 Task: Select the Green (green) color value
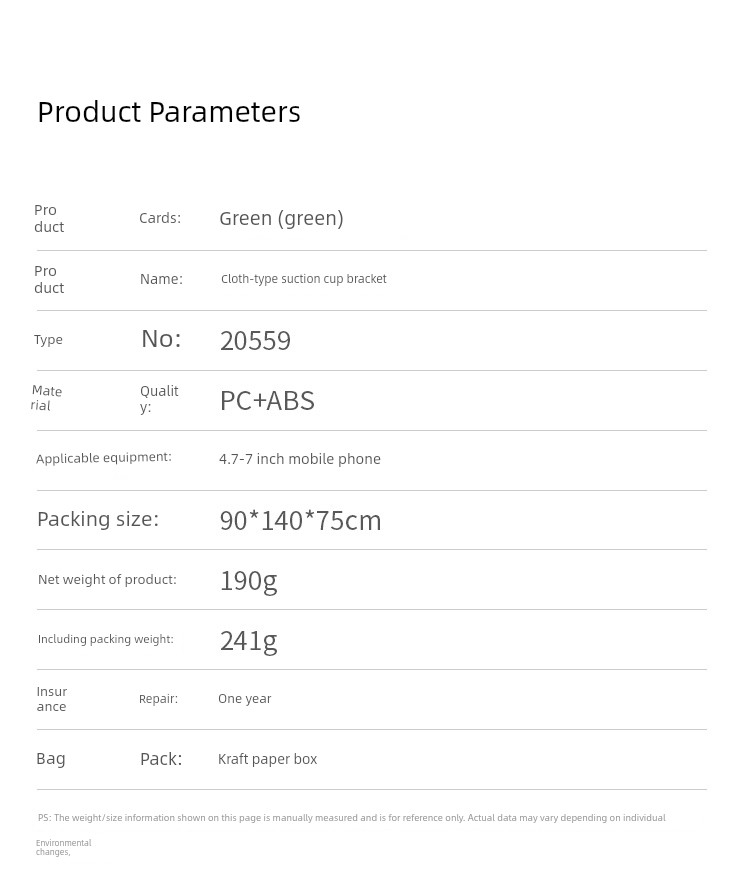pyautogui.click(x=281, y=218)
